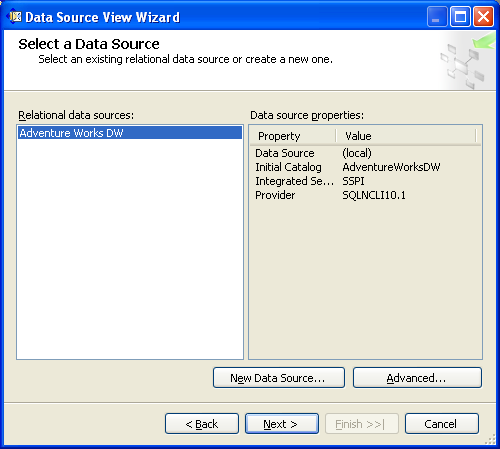
Task: Open the Advanced options dialog
Action: coord(417,378)
